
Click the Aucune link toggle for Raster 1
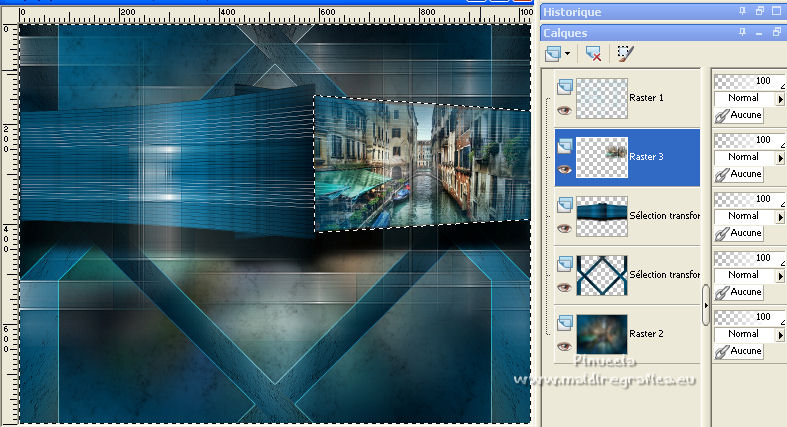pos(739,115)
